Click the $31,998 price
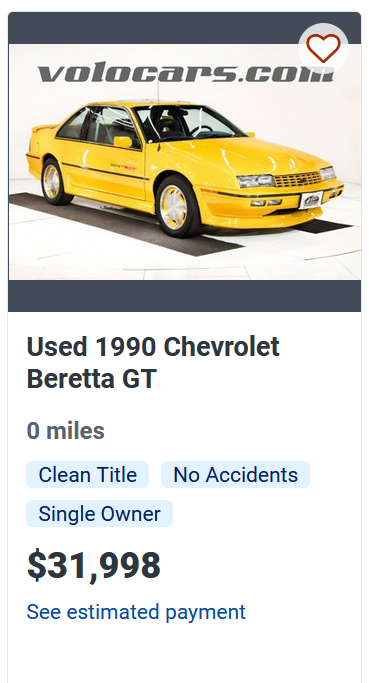The height and width of the screenshot is (683, 383). (94, 566)
